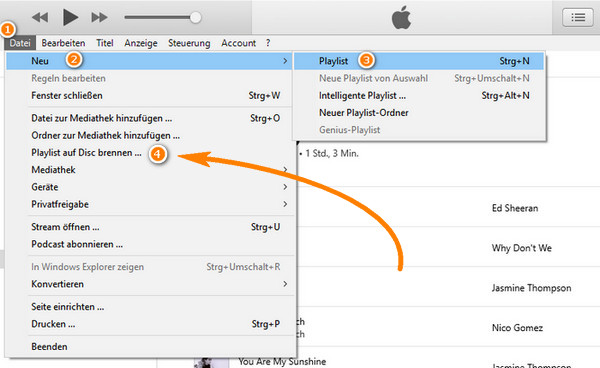Skip forward with the fast-forward button
This screenshot has height=368, width=600.
pyautogui.click(x=99, y=17)
